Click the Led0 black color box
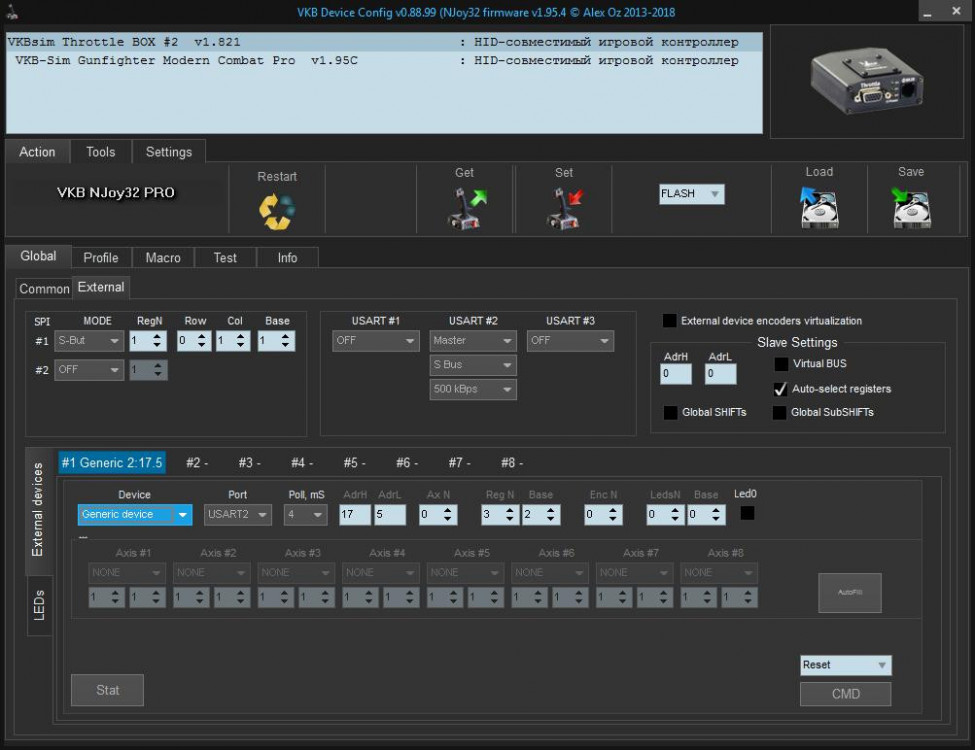This screenshot has width=975, height=750. [x=747, y=513]
